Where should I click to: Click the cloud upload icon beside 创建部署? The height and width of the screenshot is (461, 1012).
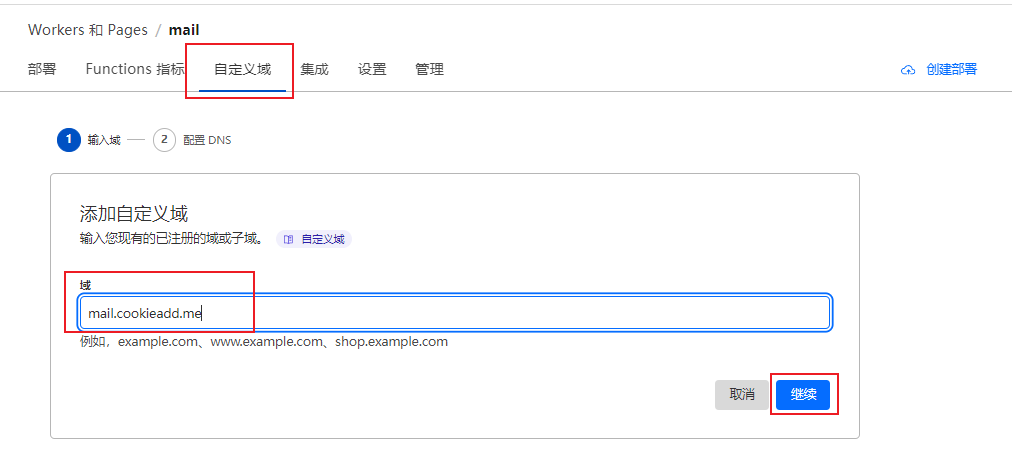[908, 70]
